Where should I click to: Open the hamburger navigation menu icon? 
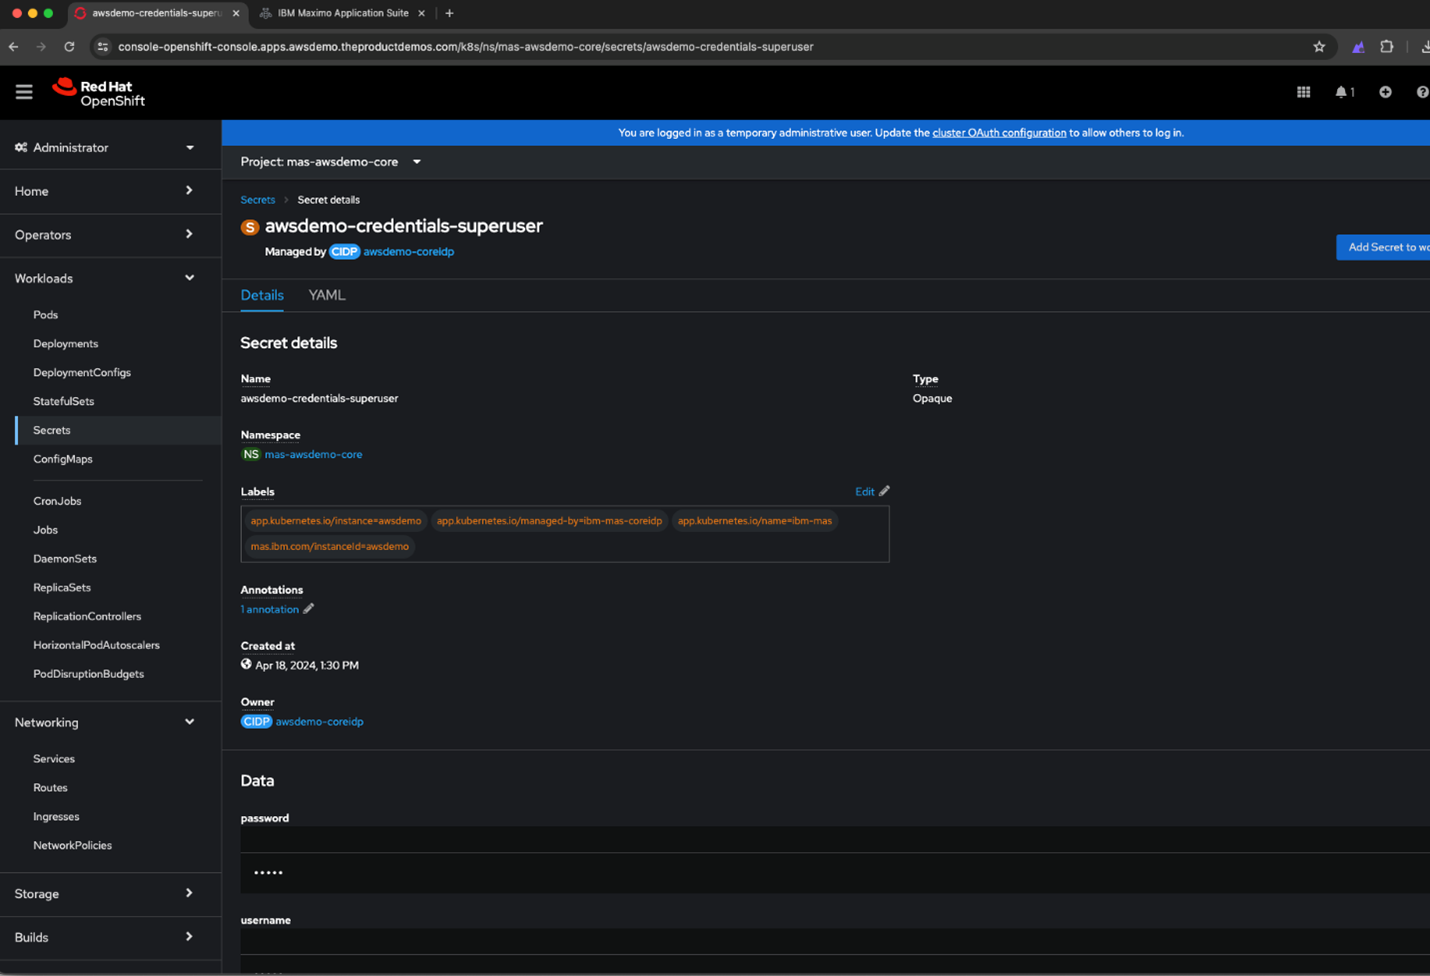tap(24, 91)
